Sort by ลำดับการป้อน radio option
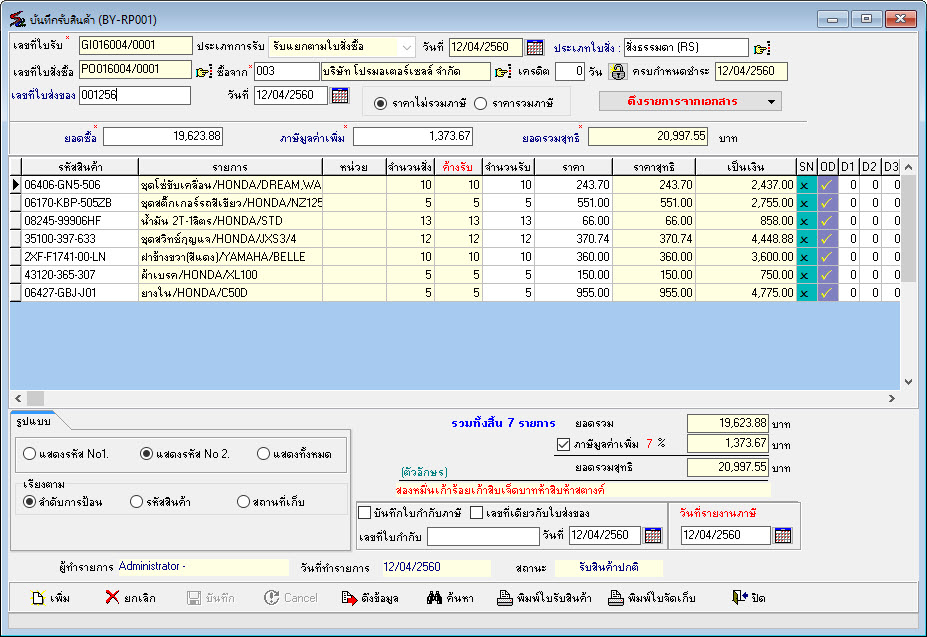The width and height of the screenshot is (927, 637). coord(29,502)
